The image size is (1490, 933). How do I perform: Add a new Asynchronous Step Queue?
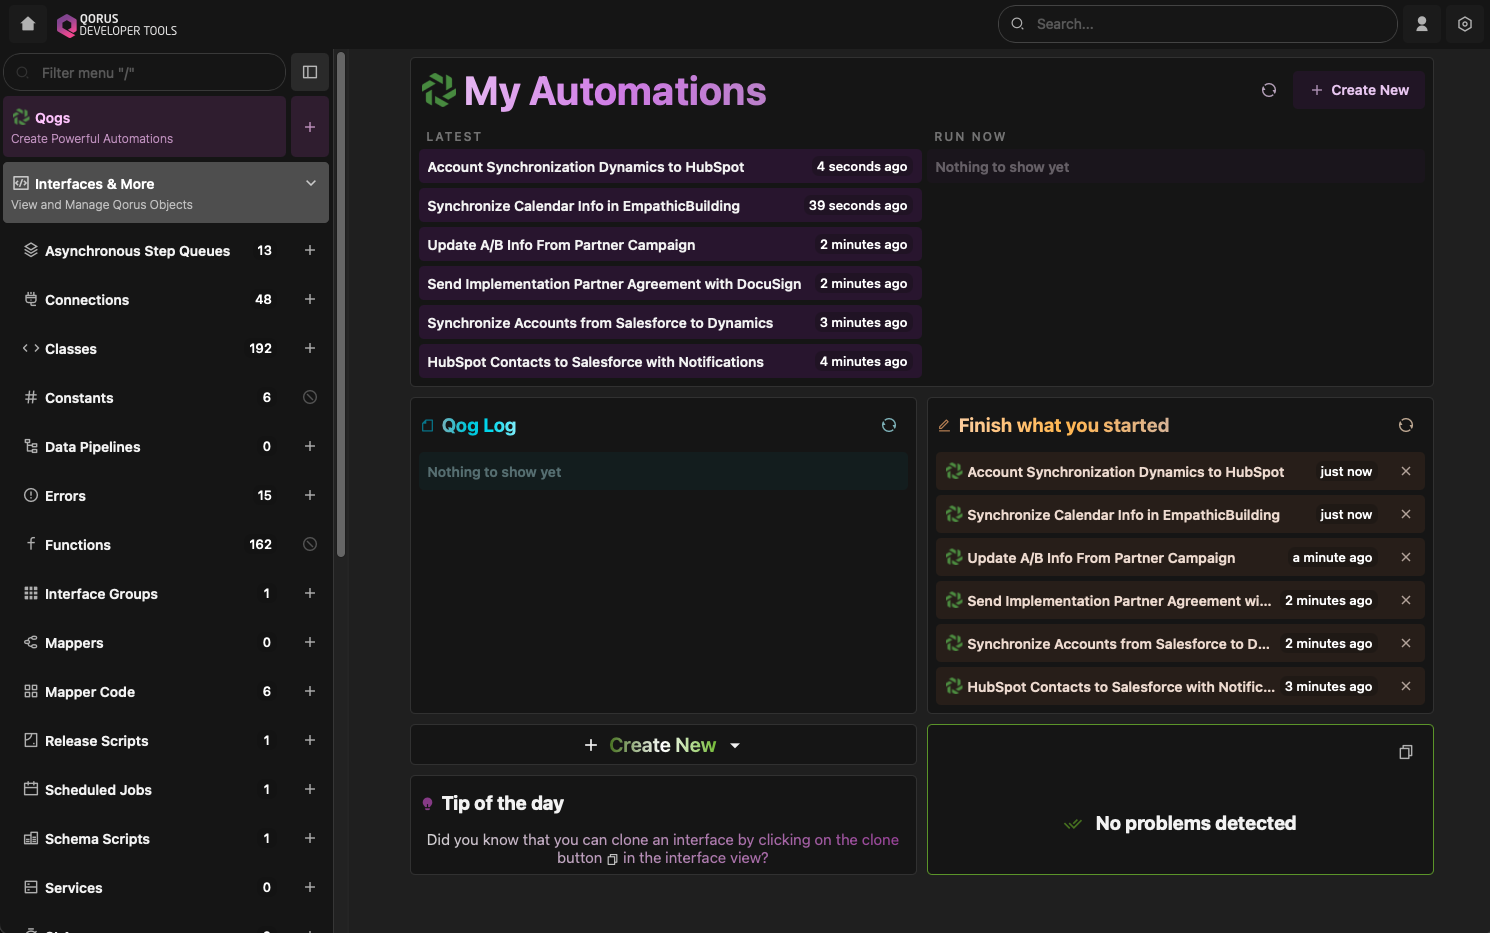pyautogui.click(x=310, y=250)
